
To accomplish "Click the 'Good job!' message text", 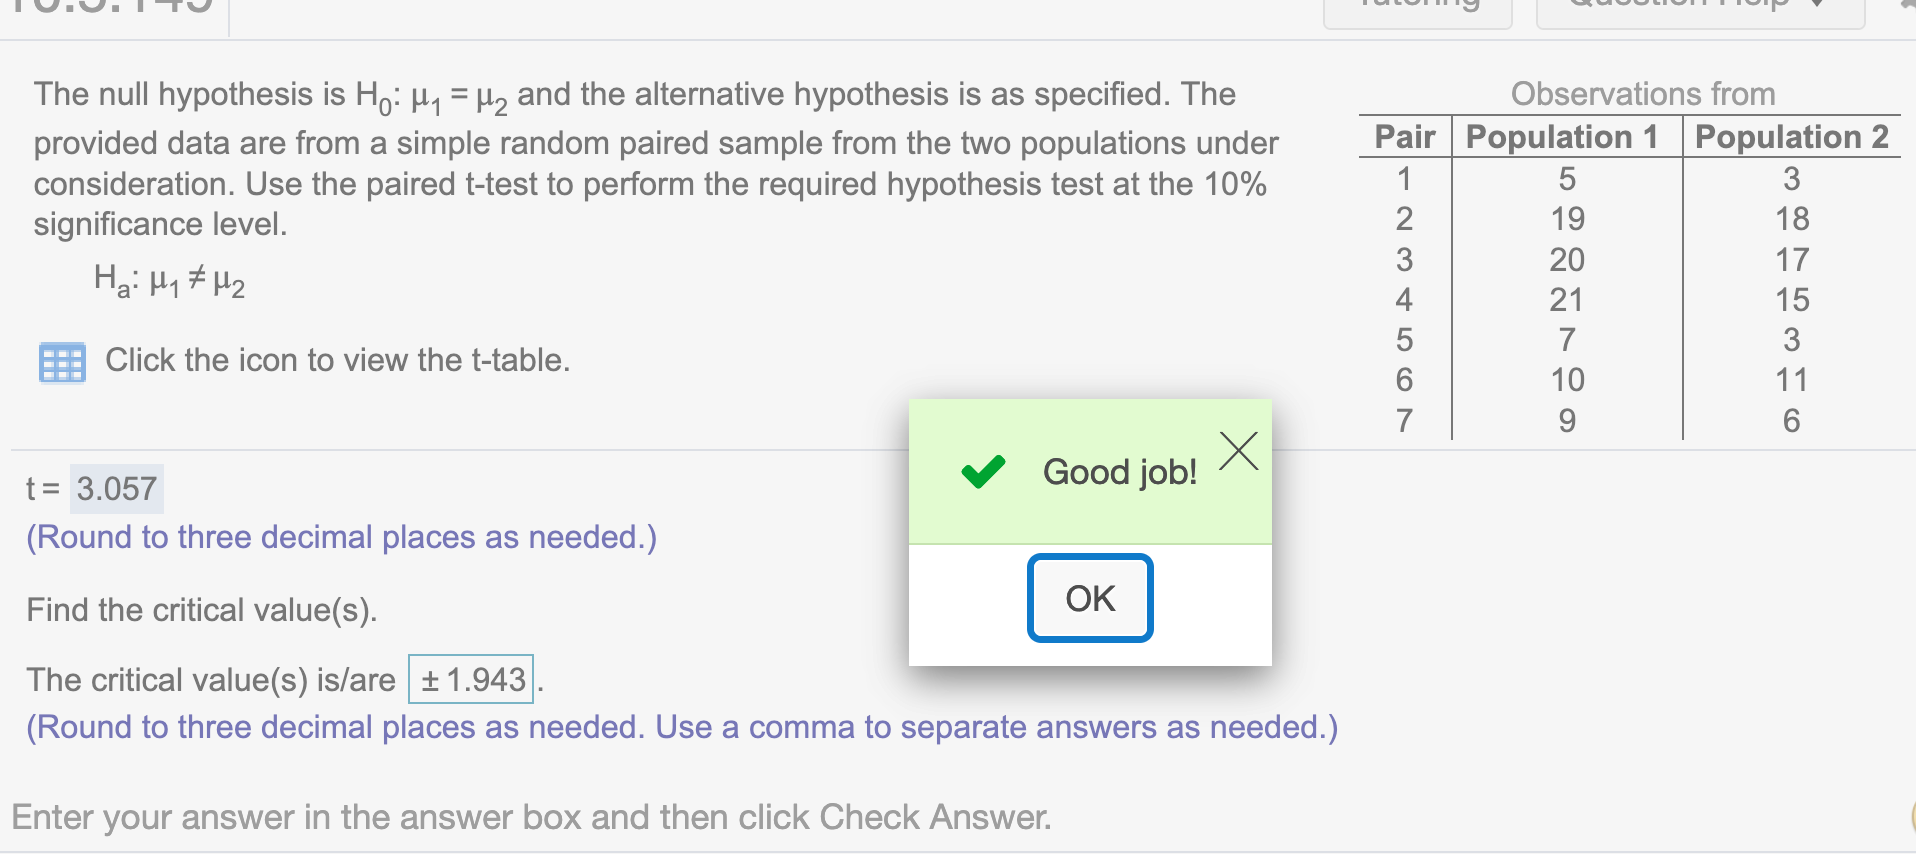I will point(1120,472).
